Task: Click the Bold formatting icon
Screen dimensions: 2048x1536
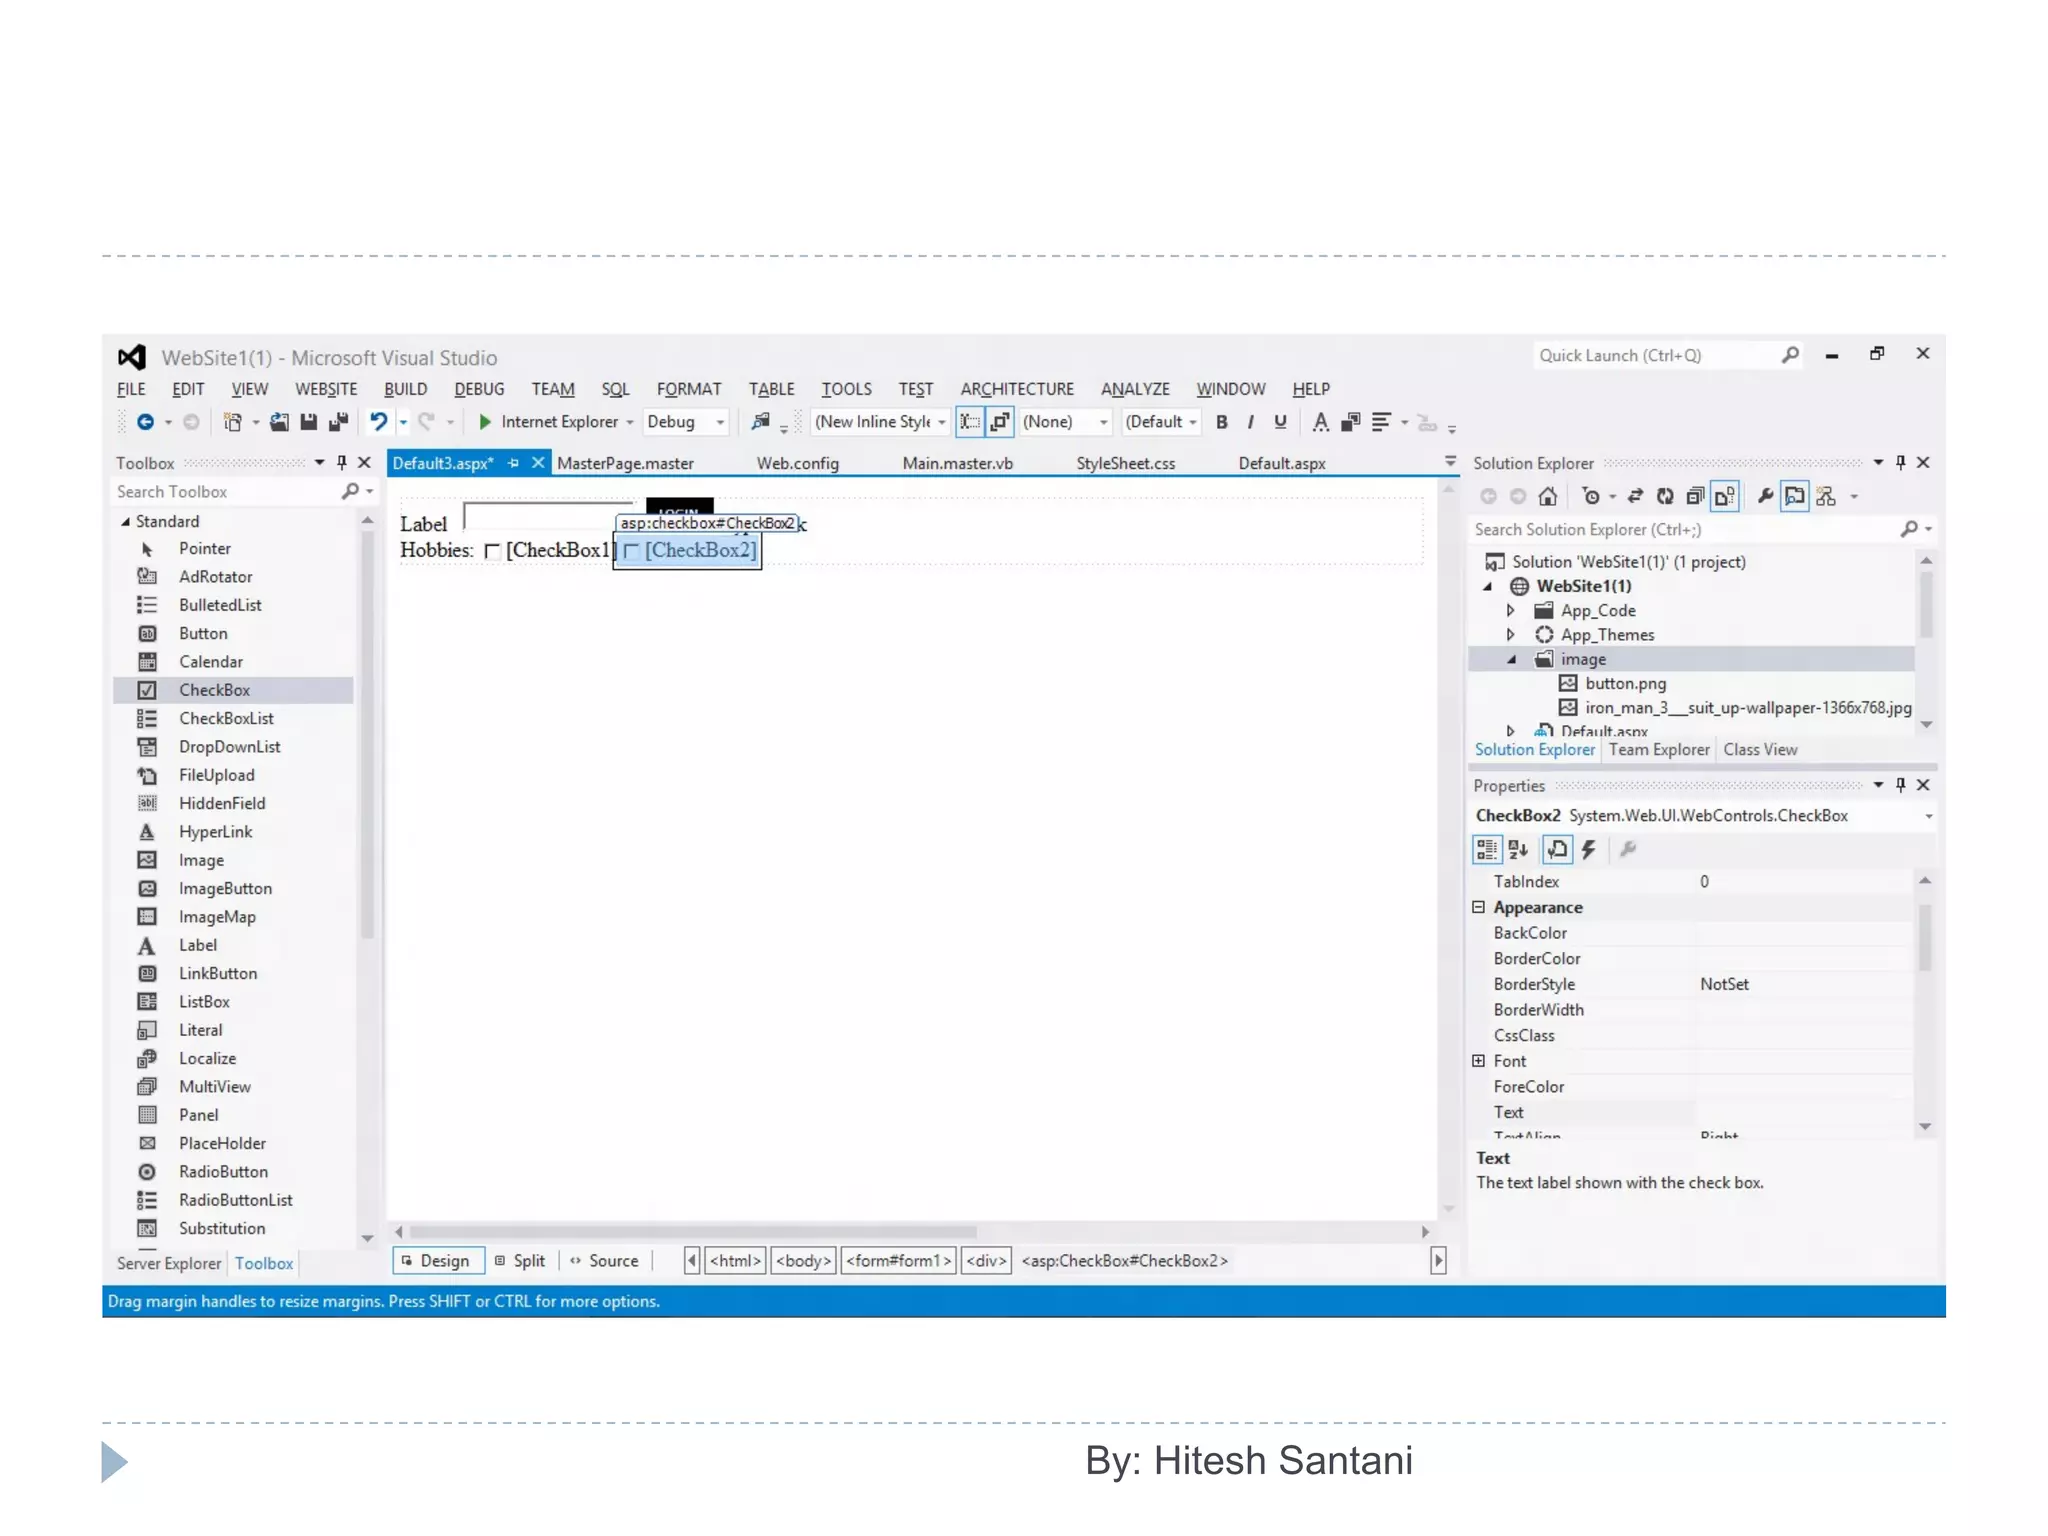Action: (x=1221, y=422)
